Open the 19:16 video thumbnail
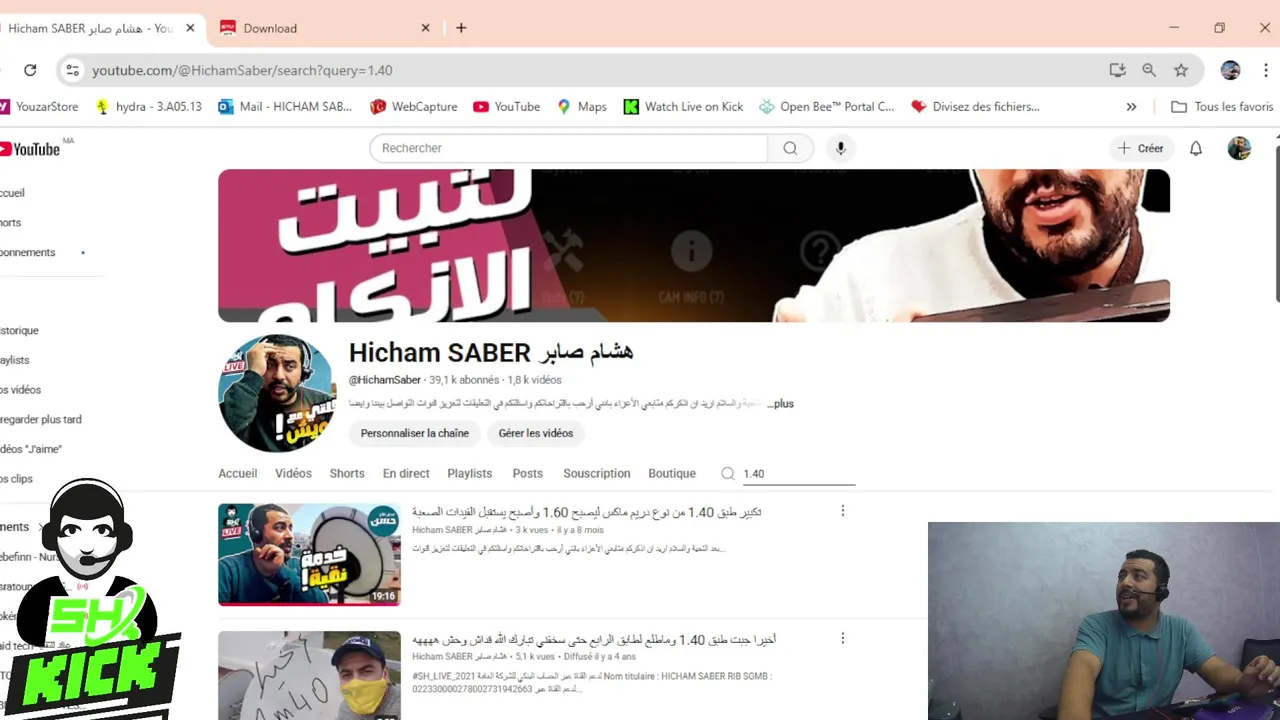This screenshot has width=1280, height=720. [x=309, y=554]
